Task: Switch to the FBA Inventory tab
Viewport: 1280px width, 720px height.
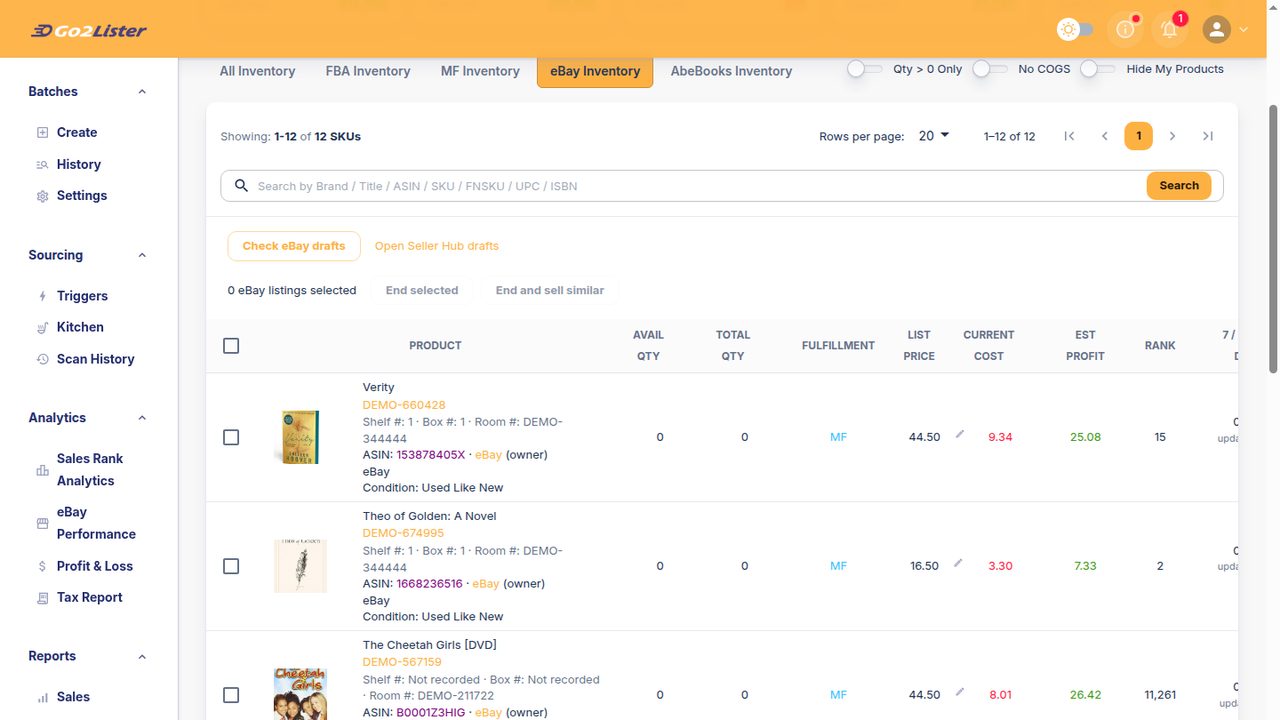Action: [x=368, y=71]
